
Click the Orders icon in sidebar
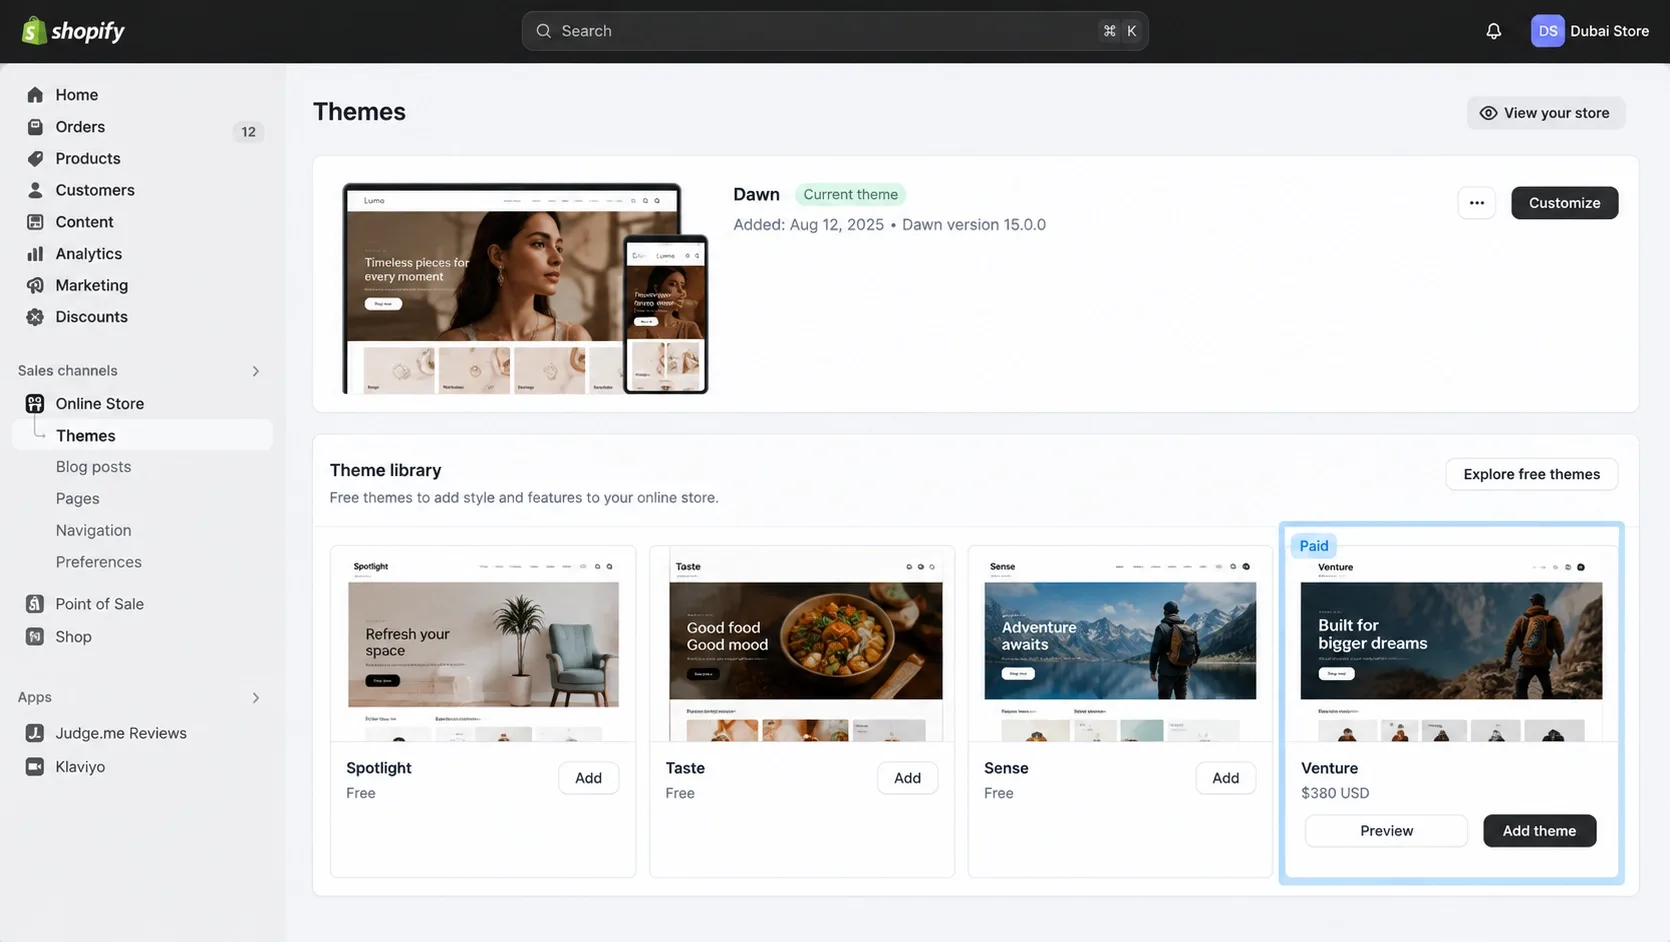[x=35, y=127]
